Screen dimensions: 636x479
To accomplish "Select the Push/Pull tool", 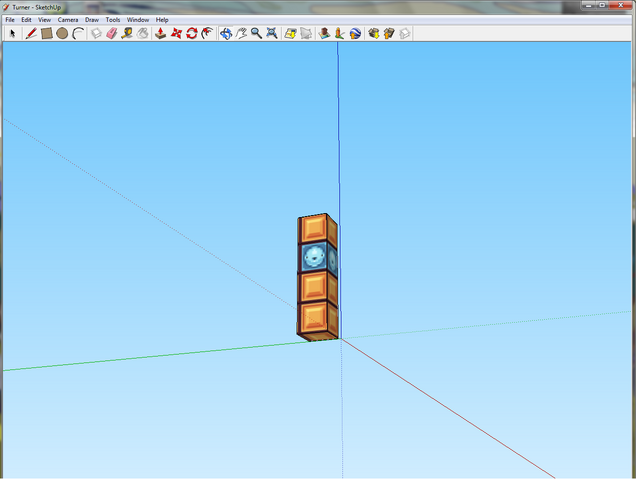I will click(x=161, y=33).
